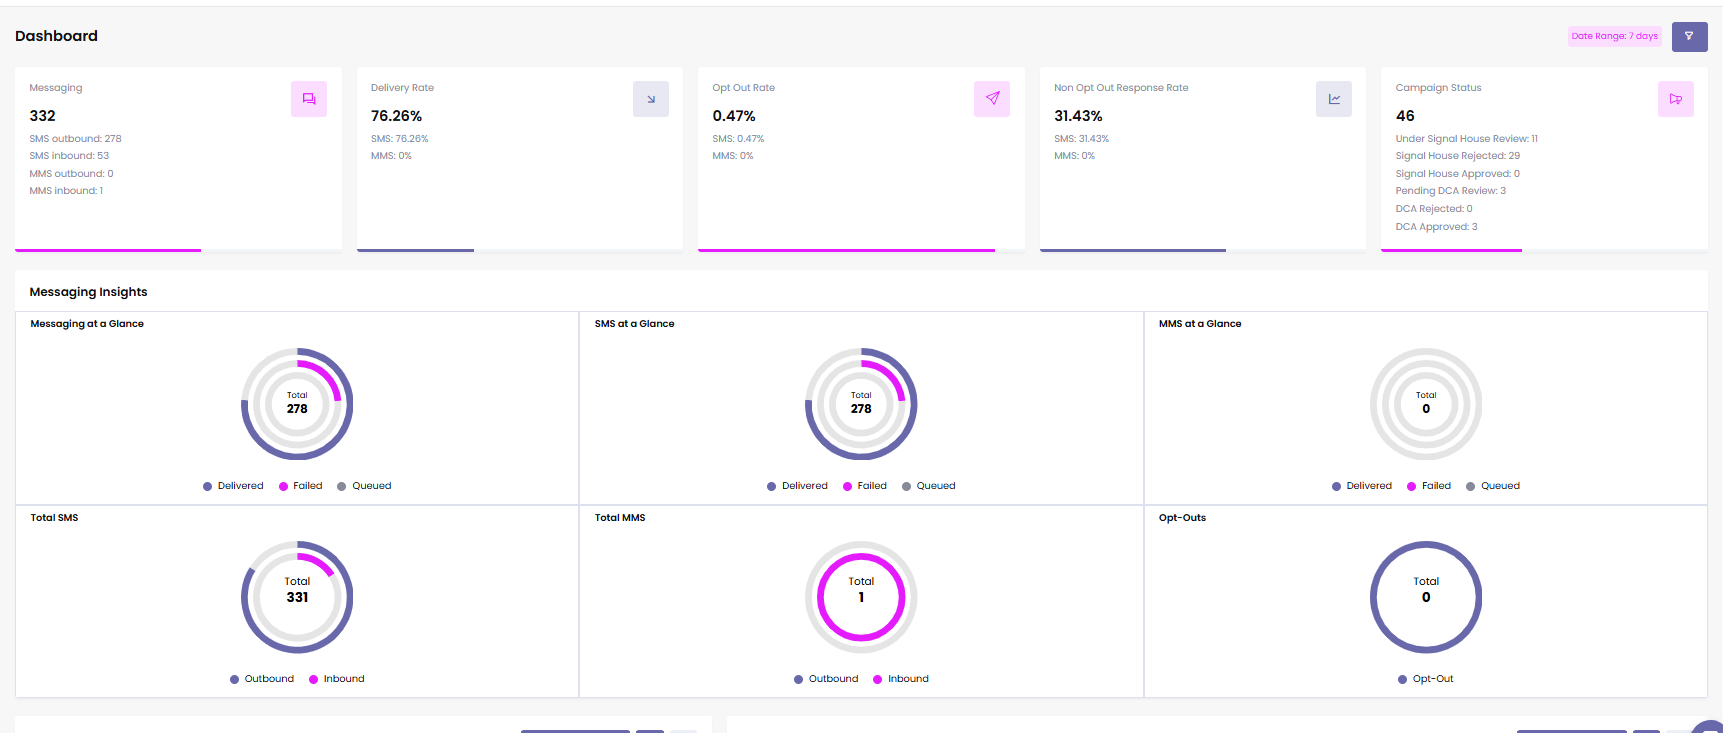The height and width of the screenshot is (733, 1723).
Task: Click the Messaging Insights heading
Action: pos(88,292)
